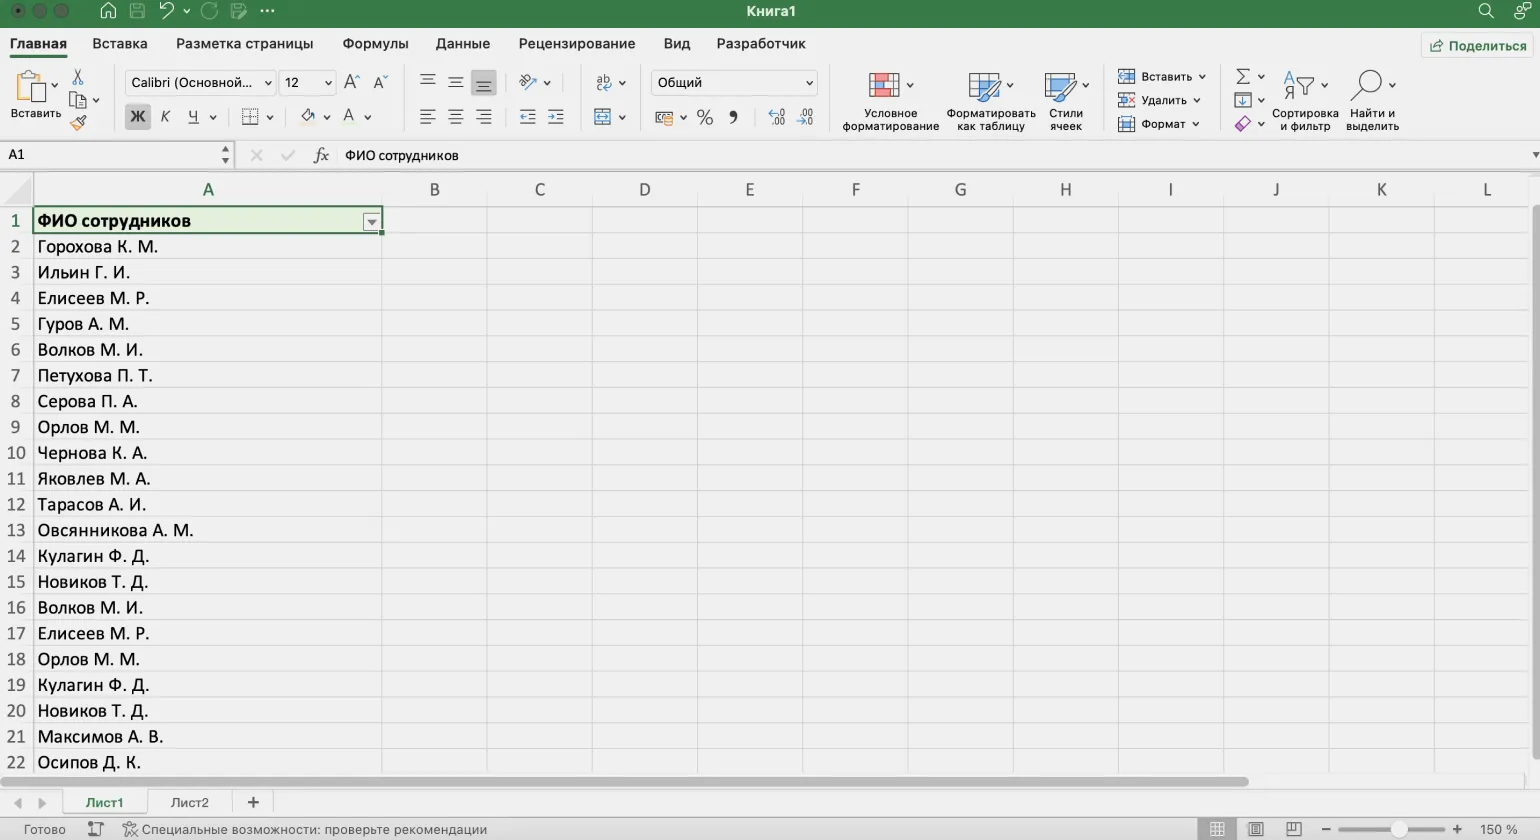The image size is (1540, 840).
Task: Open the Формулы ribbon tab
Action: tap(375, 44)
